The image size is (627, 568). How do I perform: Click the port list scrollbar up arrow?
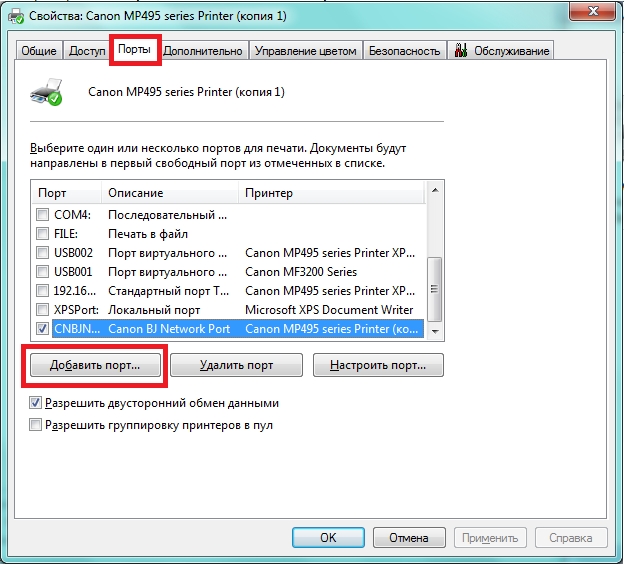coord(434,192)
